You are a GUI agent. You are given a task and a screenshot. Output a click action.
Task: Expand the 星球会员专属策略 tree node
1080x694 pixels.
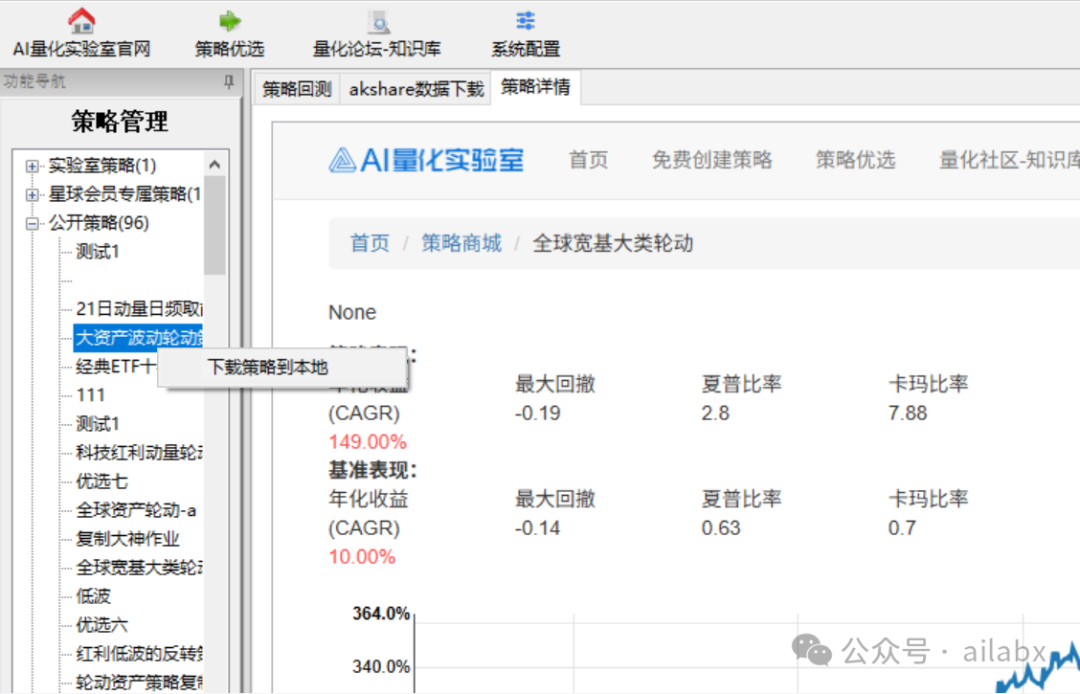click(32, 195)
